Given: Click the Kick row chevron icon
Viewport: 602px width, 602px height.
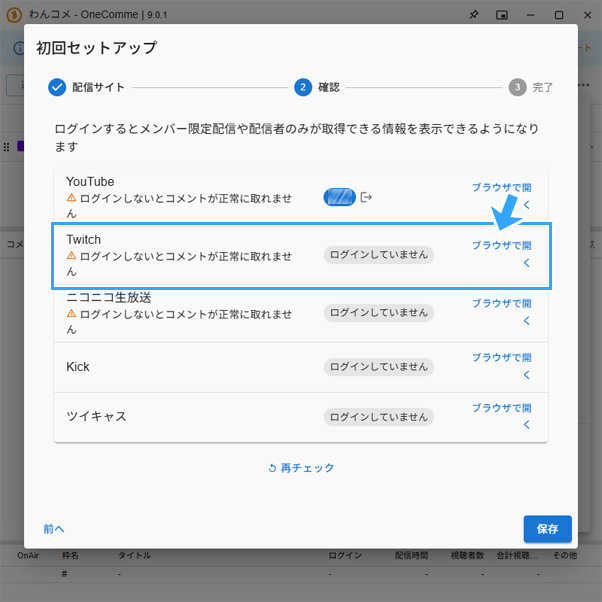Looking at the screenshot, I should (x=527, y=375).
